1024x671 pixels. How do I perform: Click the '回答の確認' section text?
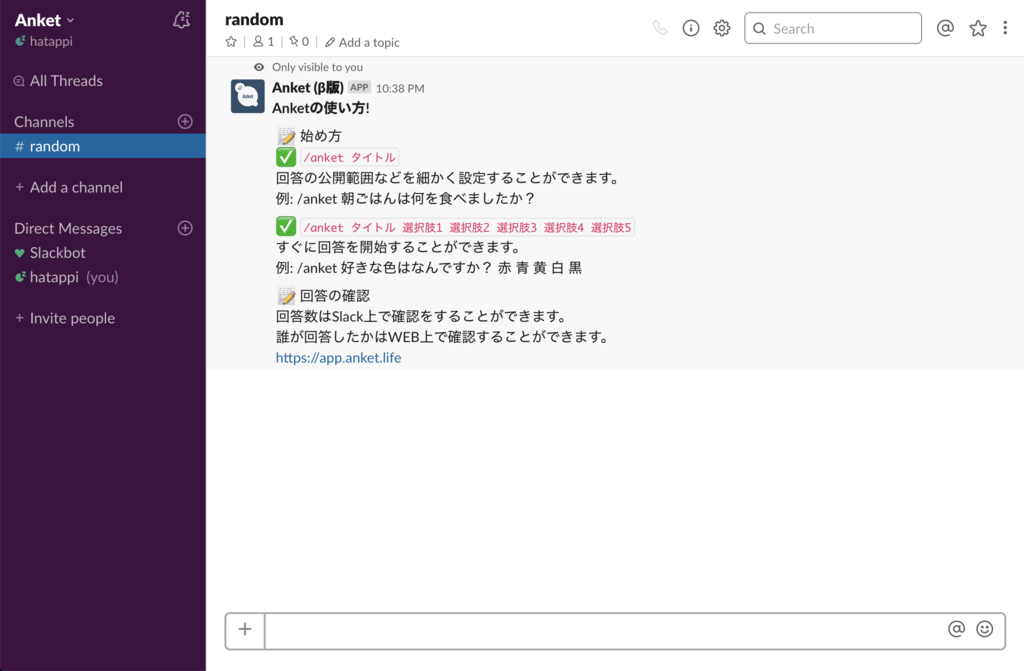pyautogui.click(x=334, y=296)
